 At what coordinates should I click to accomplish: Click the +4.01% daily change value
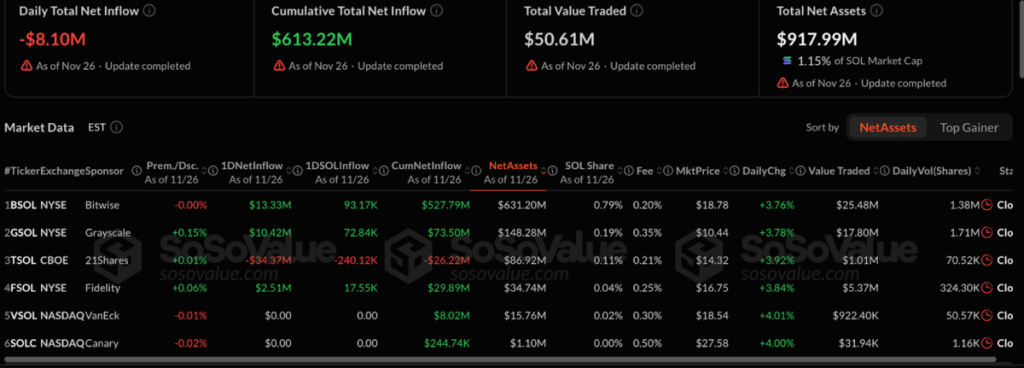[776, 315]
